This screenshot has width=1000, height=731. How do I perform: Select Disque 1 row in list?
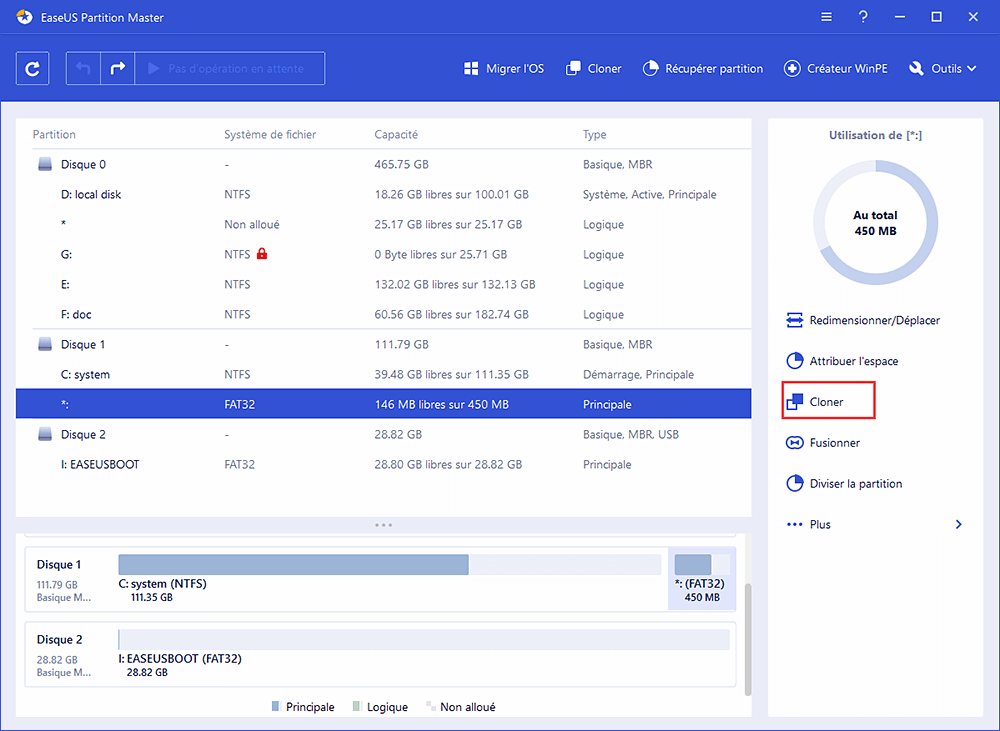pos(383,344)
